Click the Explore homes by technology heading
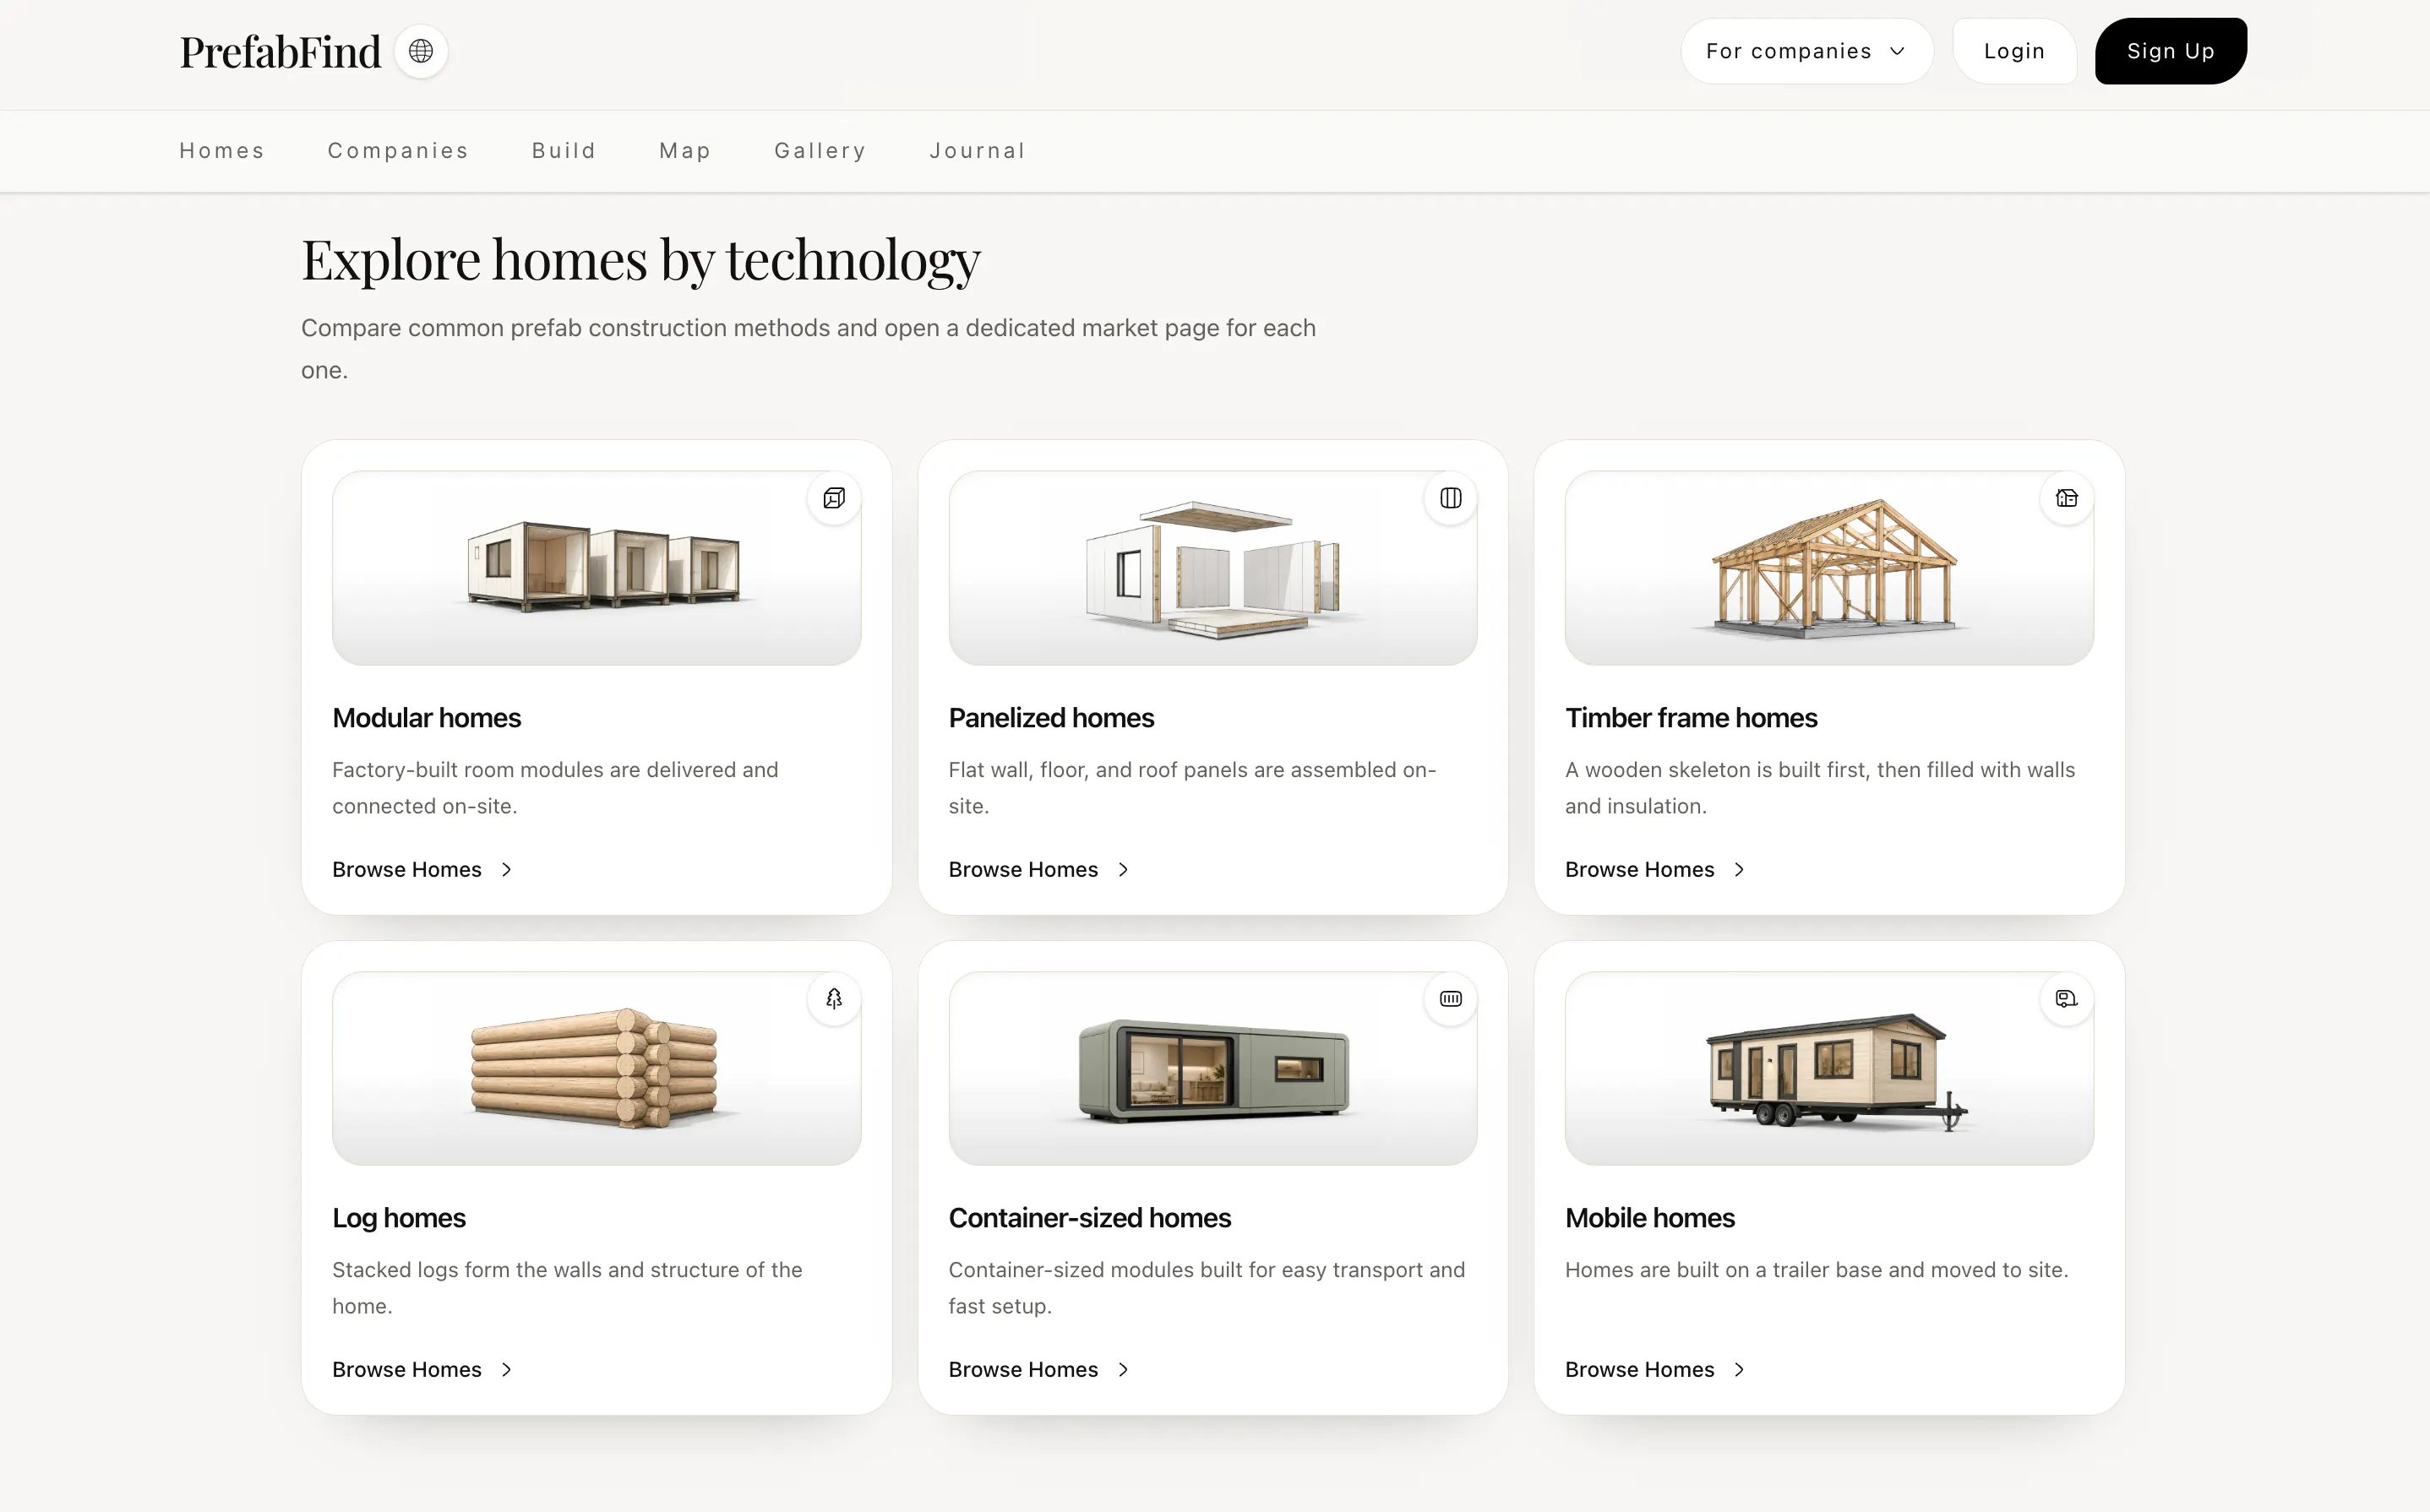The height and width of the screenshot is (1512, 2430). click(x=641, y=261)
